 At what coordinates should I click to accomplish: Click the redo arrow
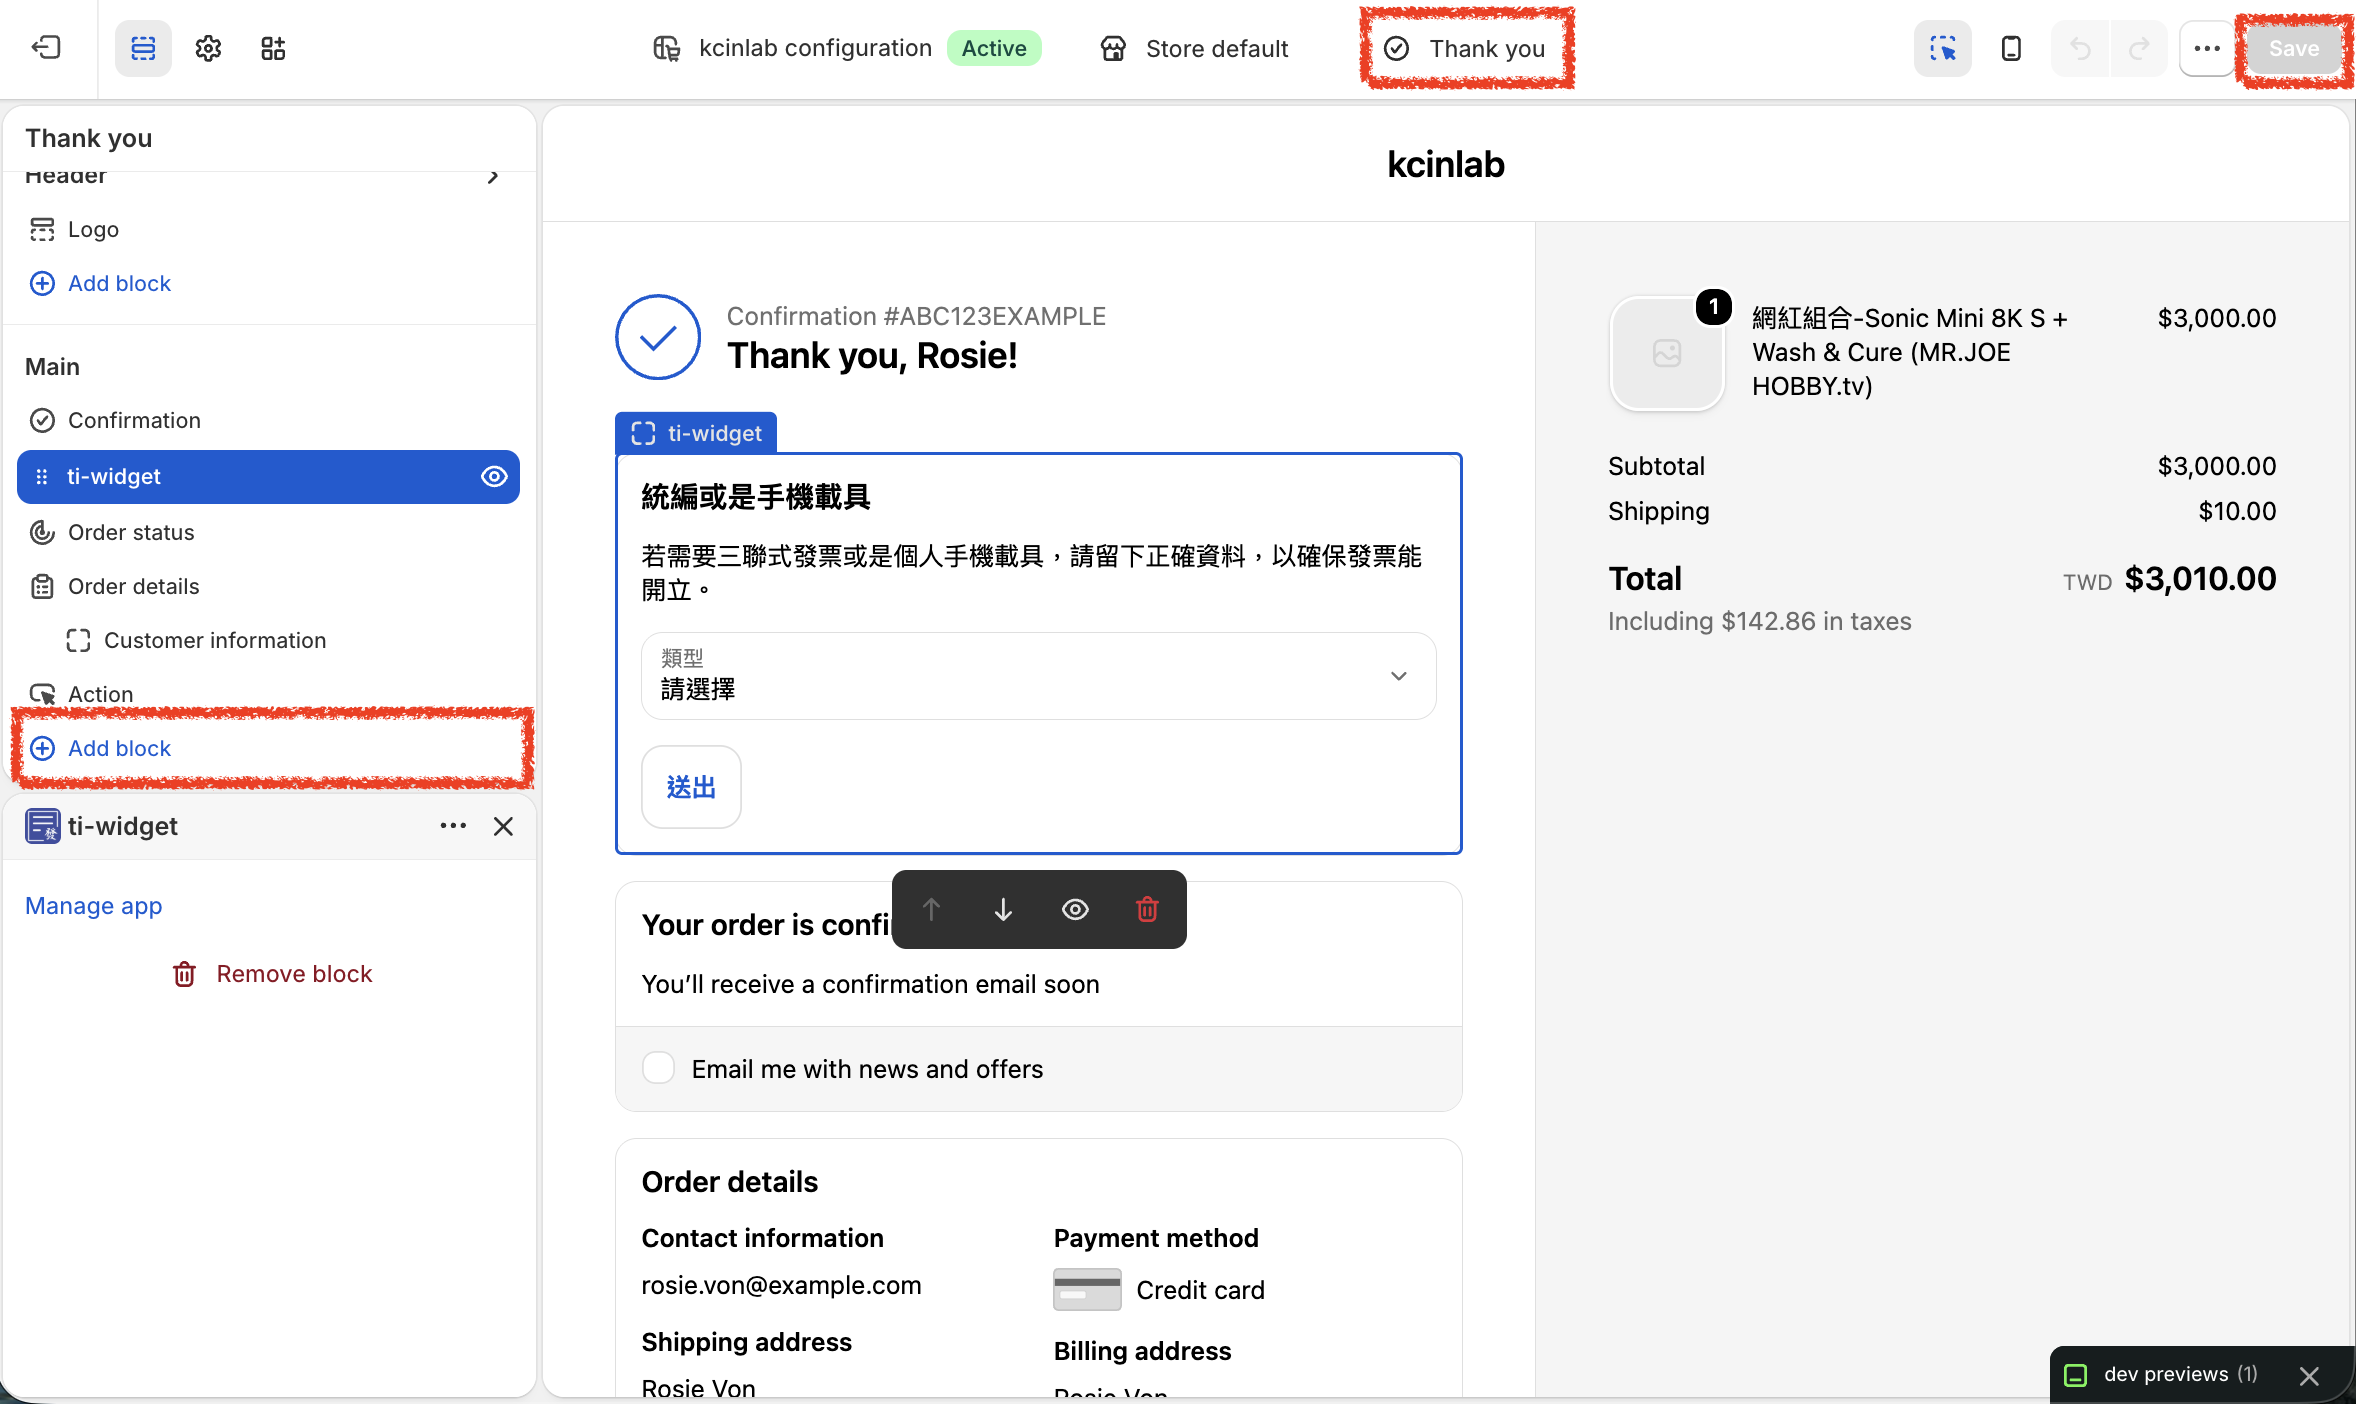click(2138, 48)
